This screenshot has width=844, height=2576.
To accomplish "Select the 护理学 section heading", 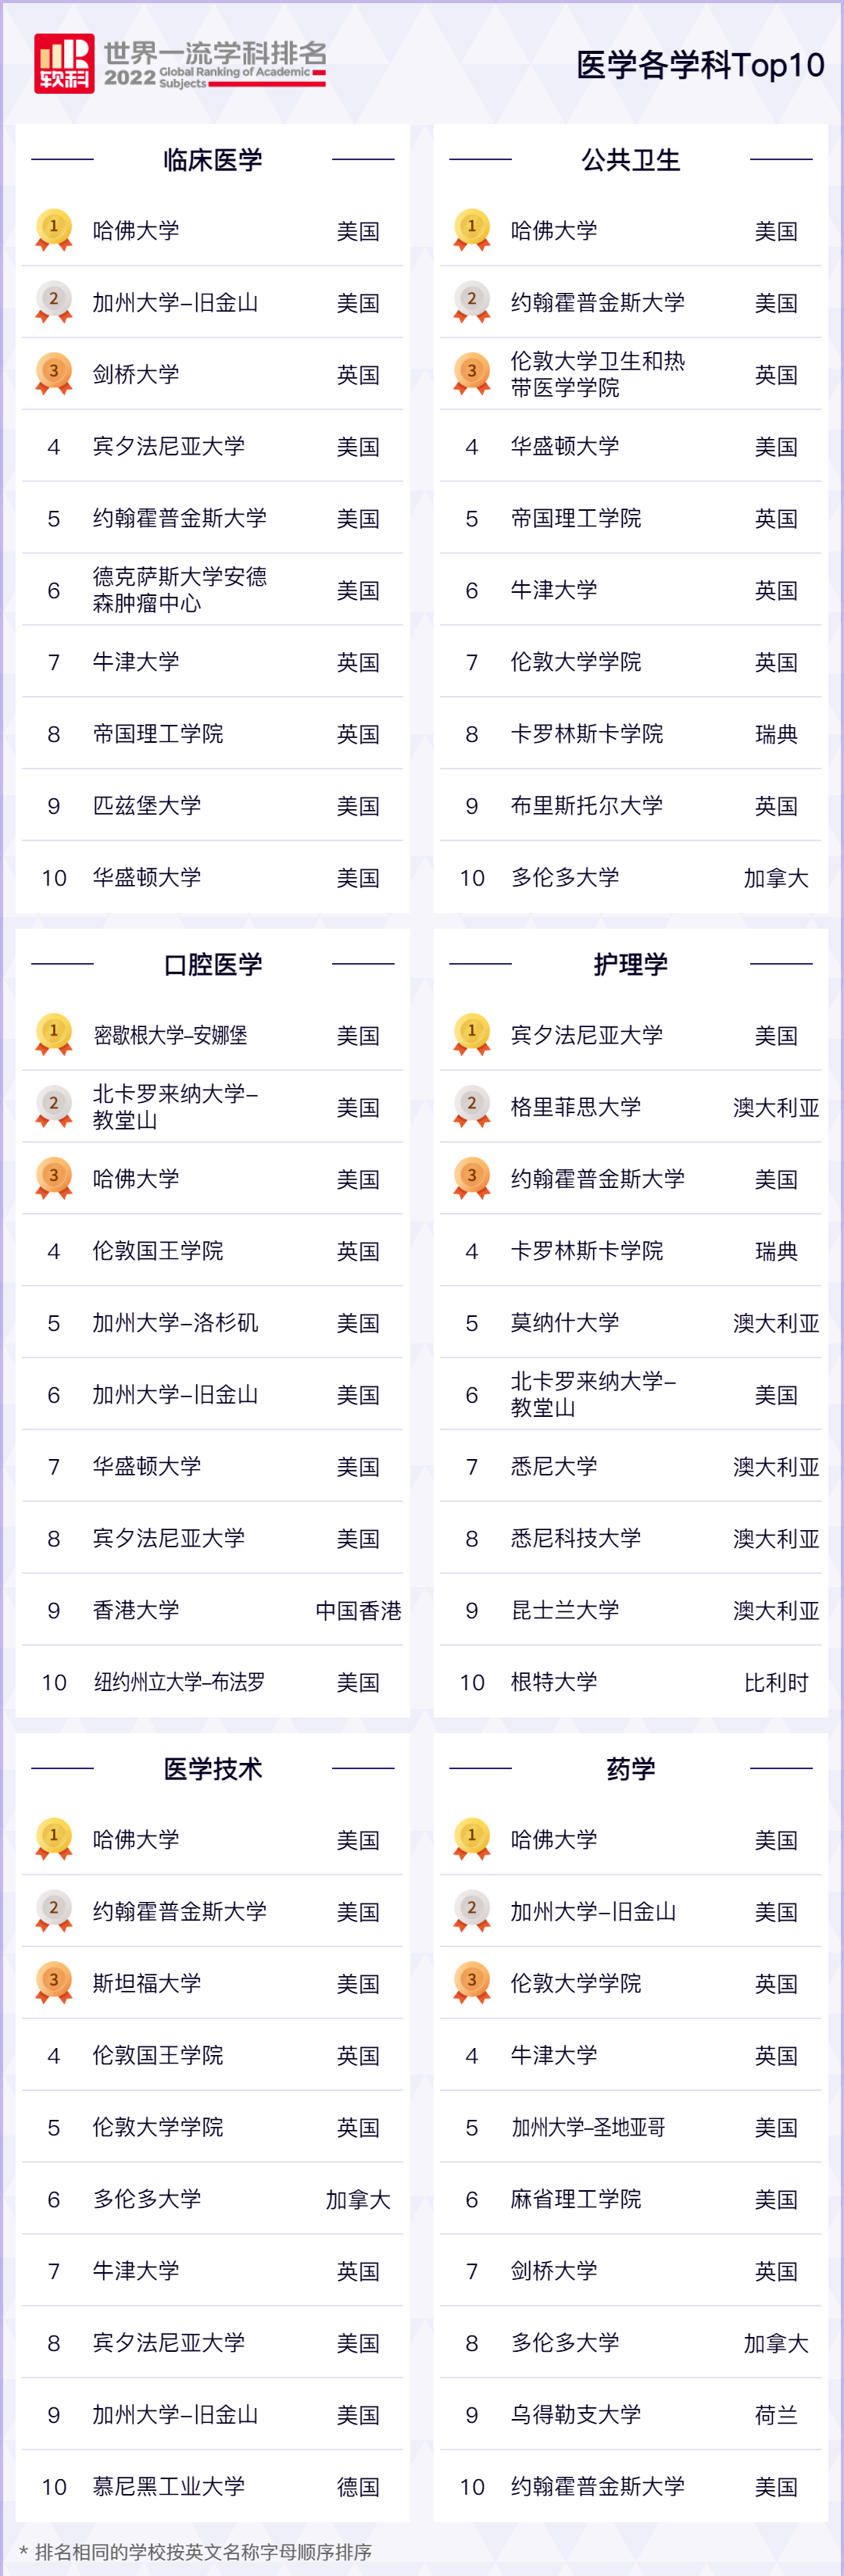I will click(630, 964).
